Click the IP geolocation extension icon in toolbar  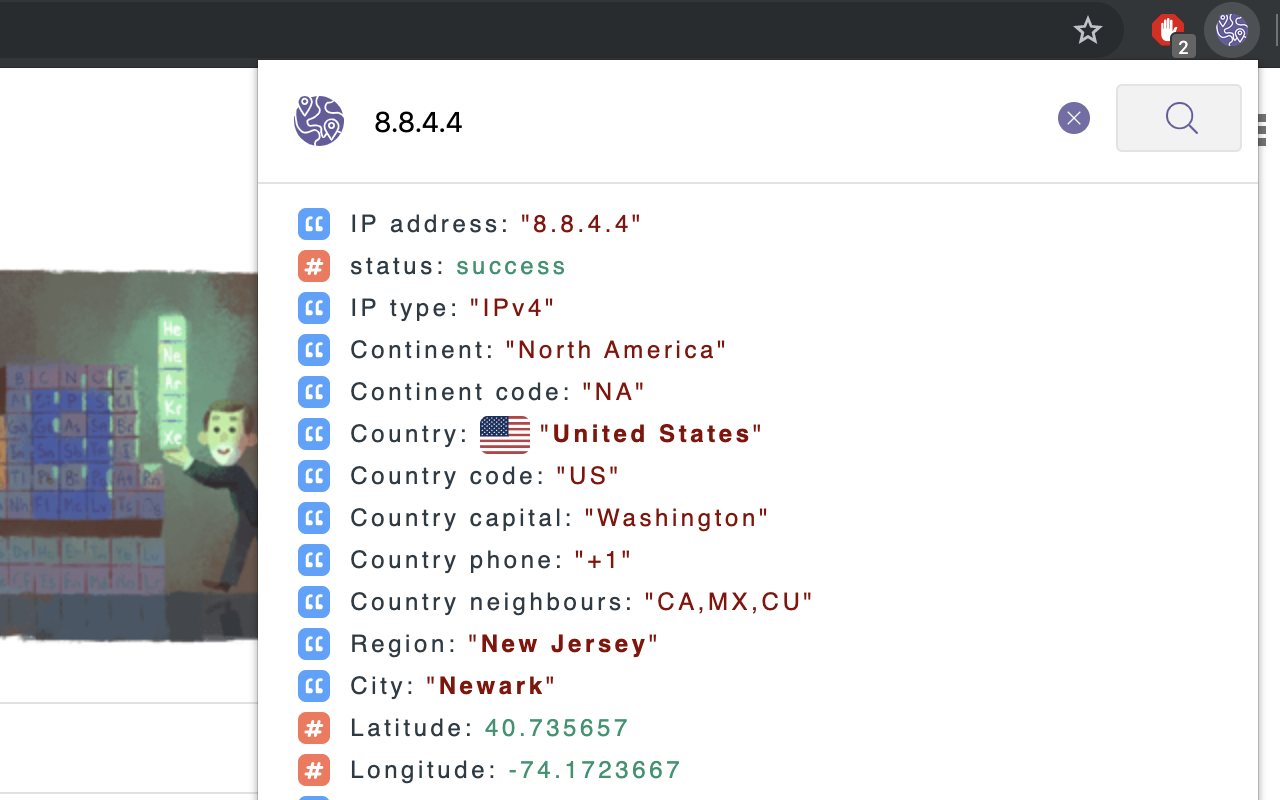(x=1232, y=30)
